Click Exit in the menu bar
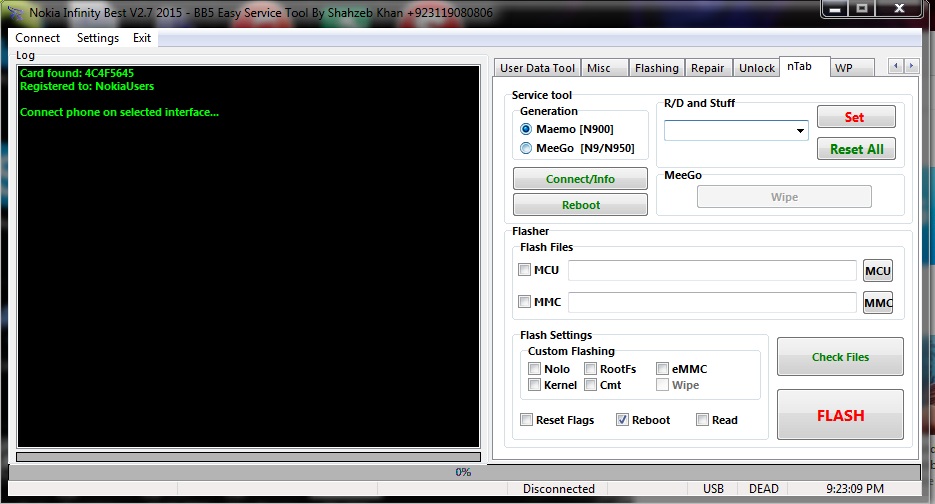This screenshot has width=935, height=504. 142,38
